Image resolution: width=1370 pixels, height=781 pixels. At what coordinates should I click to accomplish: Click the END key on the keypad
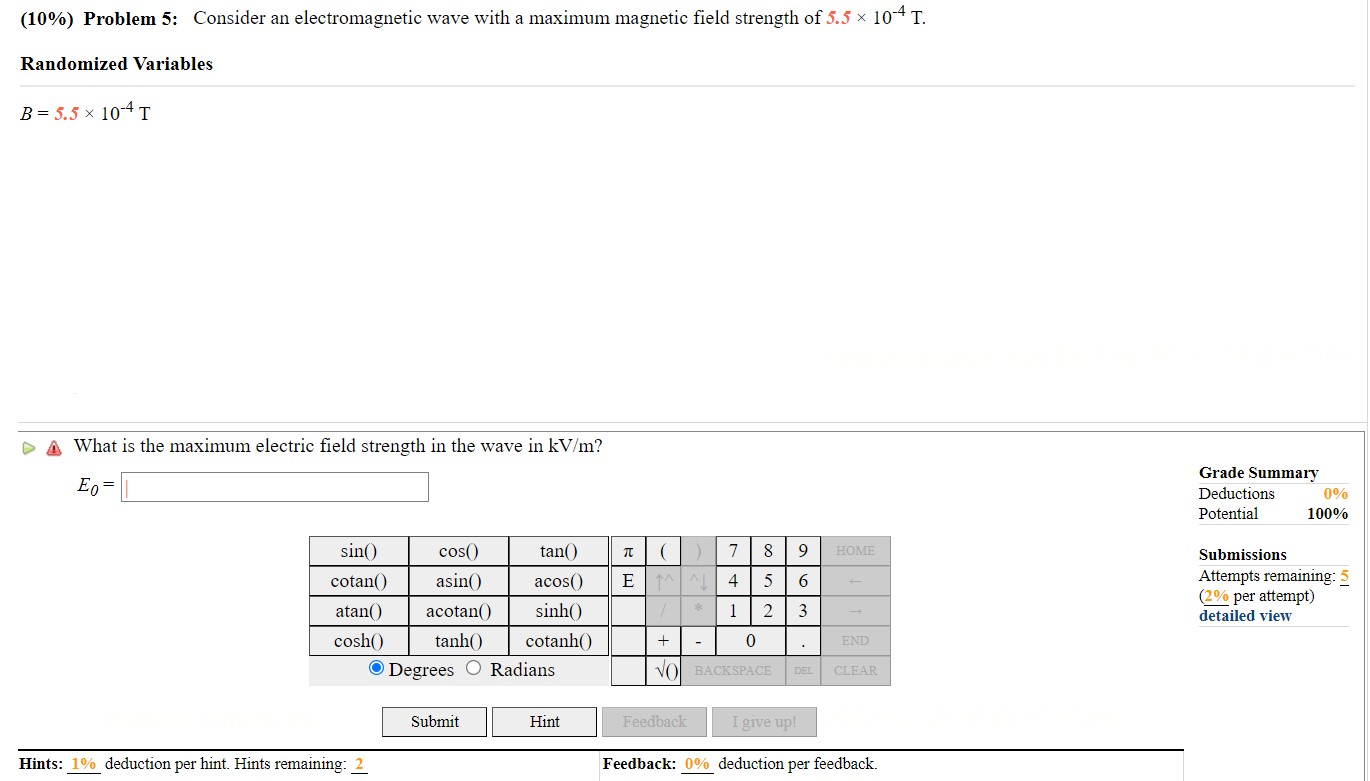[x=855, y=640]
